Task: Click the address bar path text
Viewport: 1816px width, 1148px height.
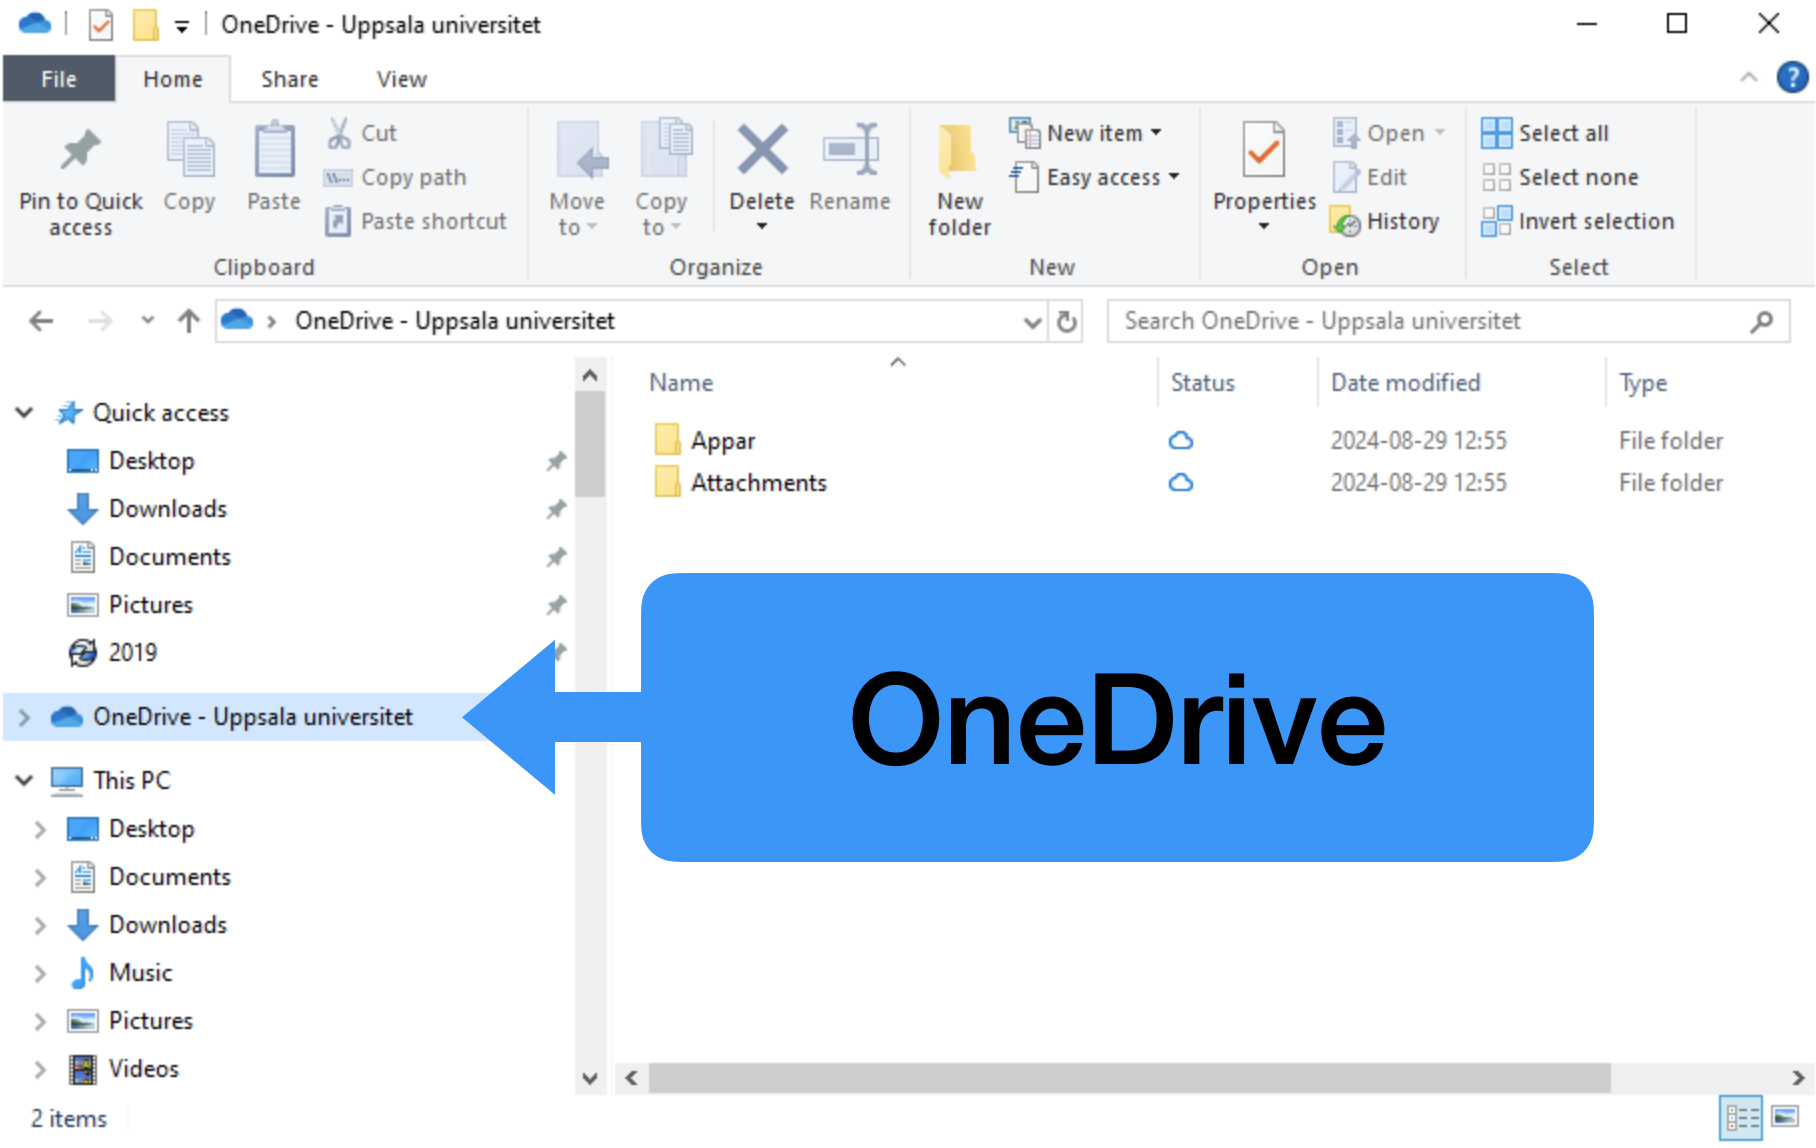Action: (455, 321)
